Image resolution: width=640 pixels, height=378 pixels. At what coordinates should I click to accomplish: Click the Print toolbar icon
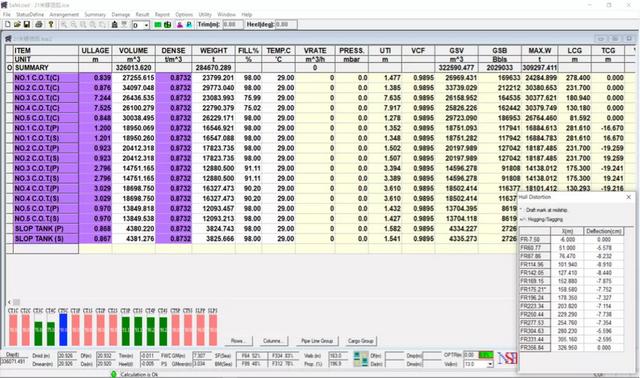(x=39, y=24)
